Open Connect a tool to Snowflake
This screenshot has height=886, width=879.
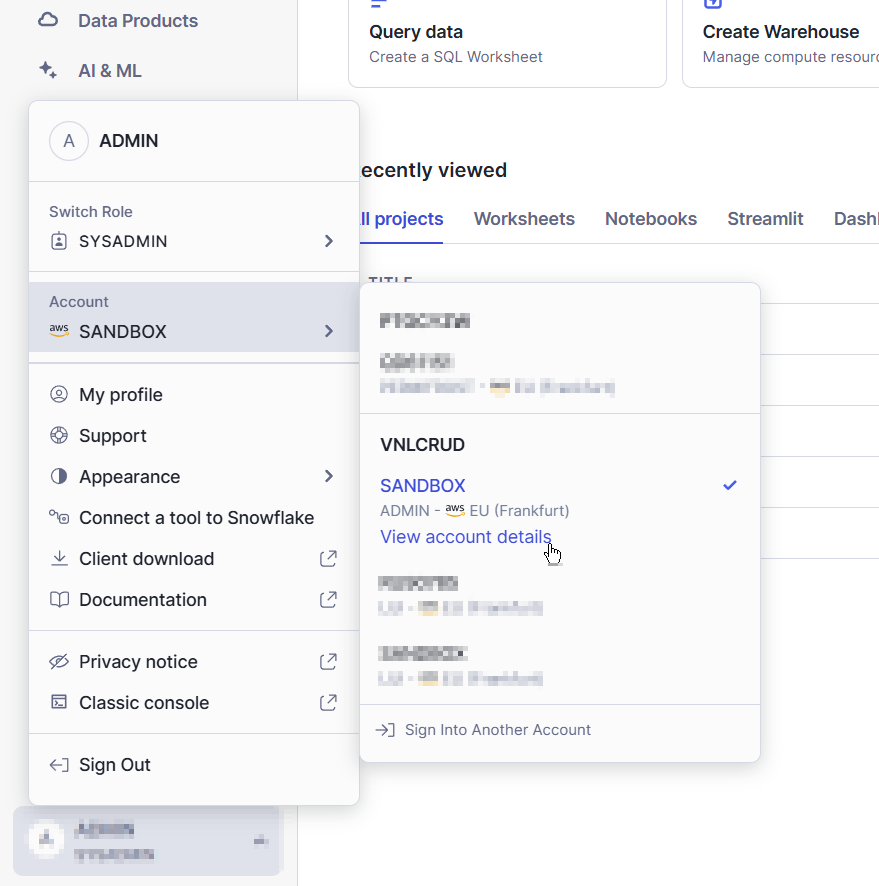[x=194, y=518]
